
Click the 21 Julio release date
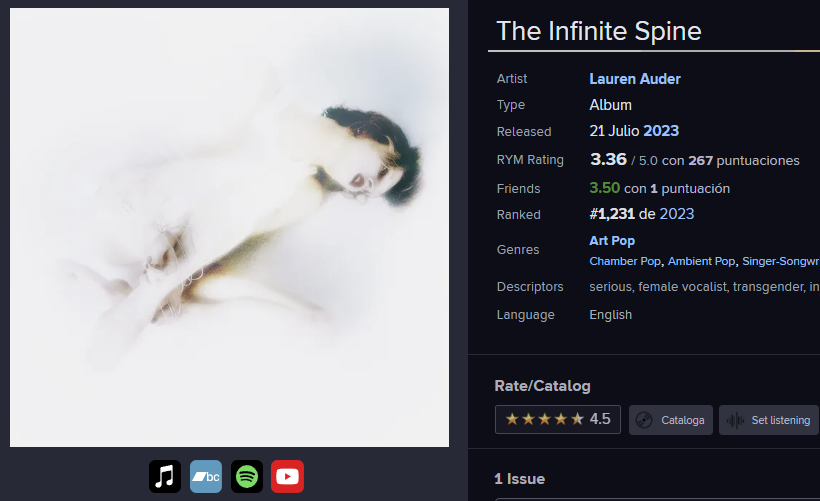coord(614,131)
